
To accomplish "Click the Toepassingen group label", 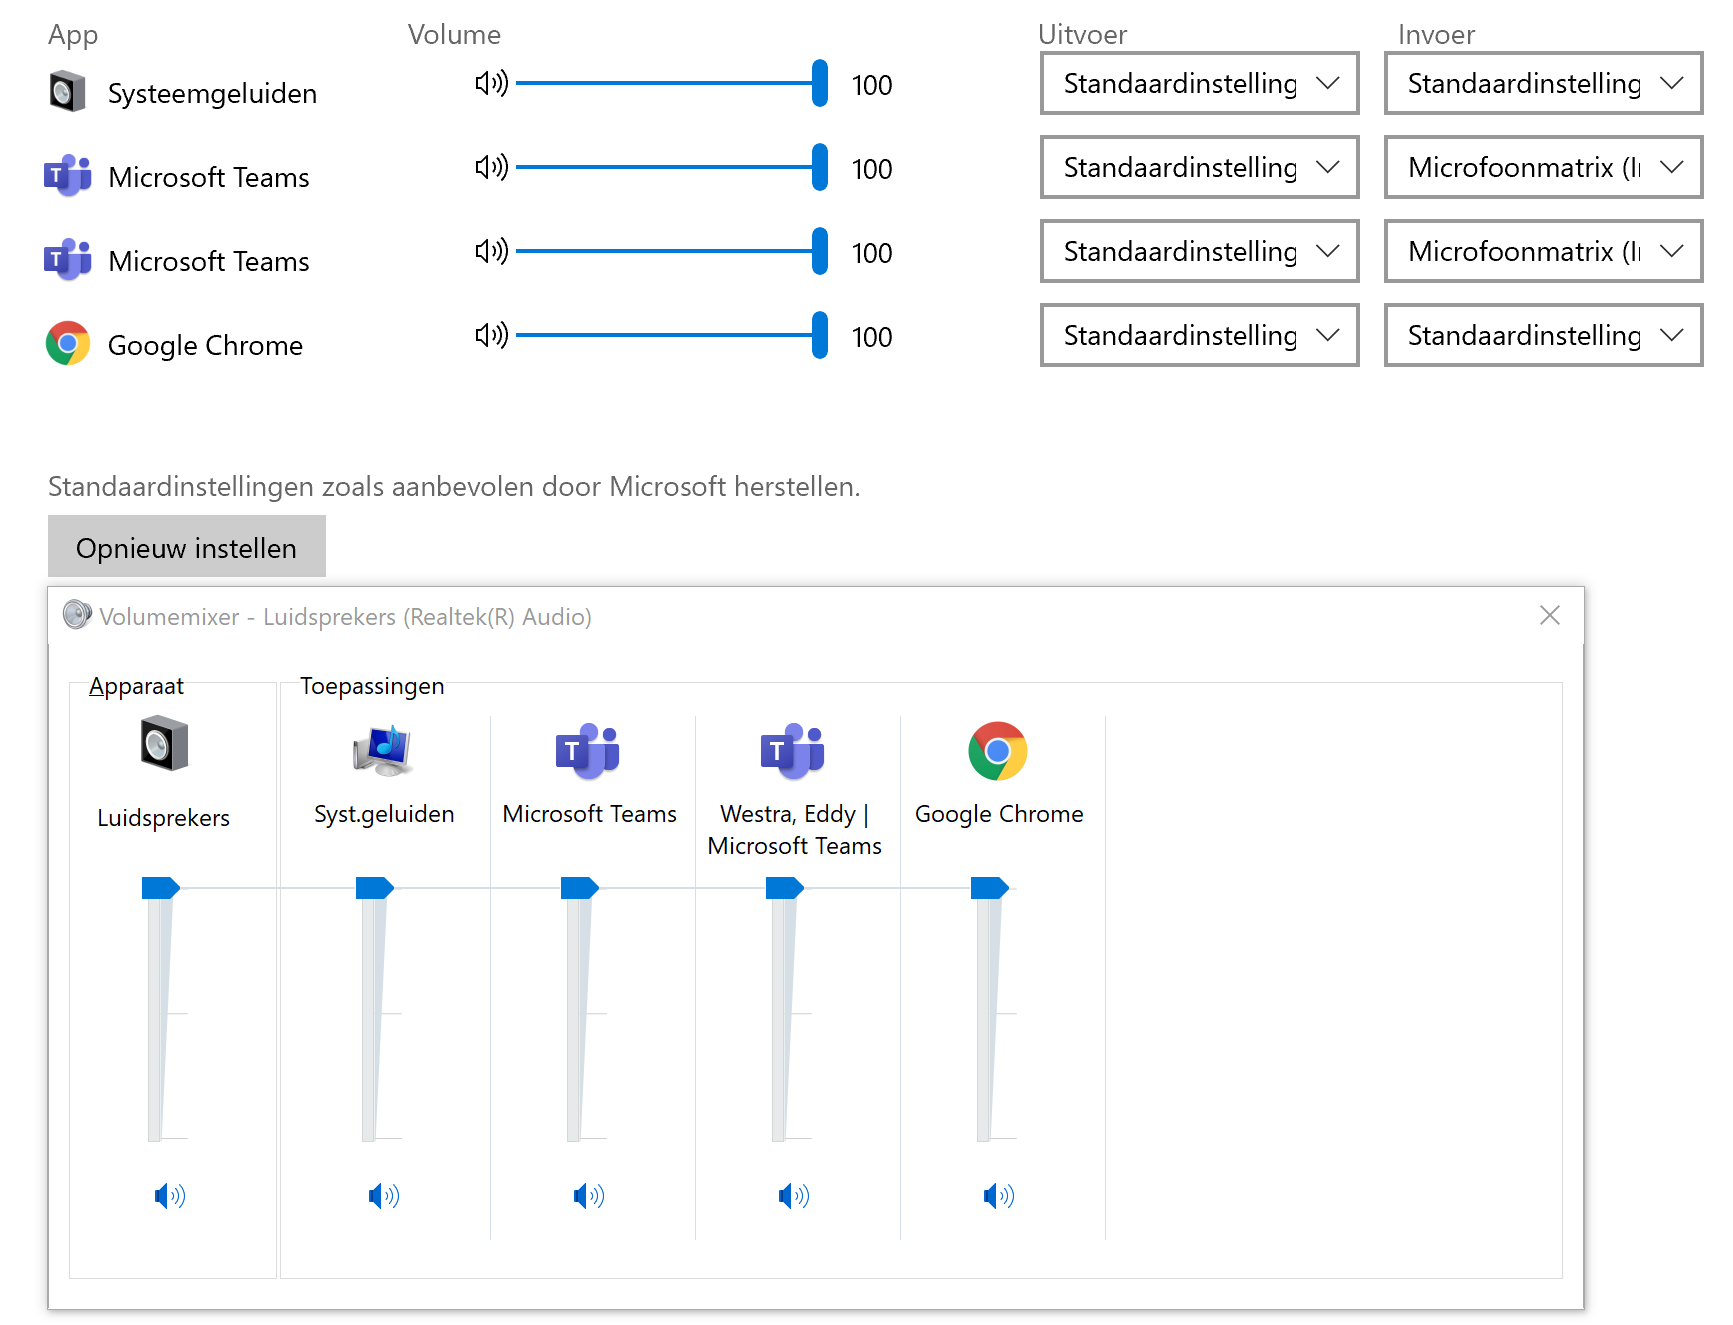I will coord(372,686).
